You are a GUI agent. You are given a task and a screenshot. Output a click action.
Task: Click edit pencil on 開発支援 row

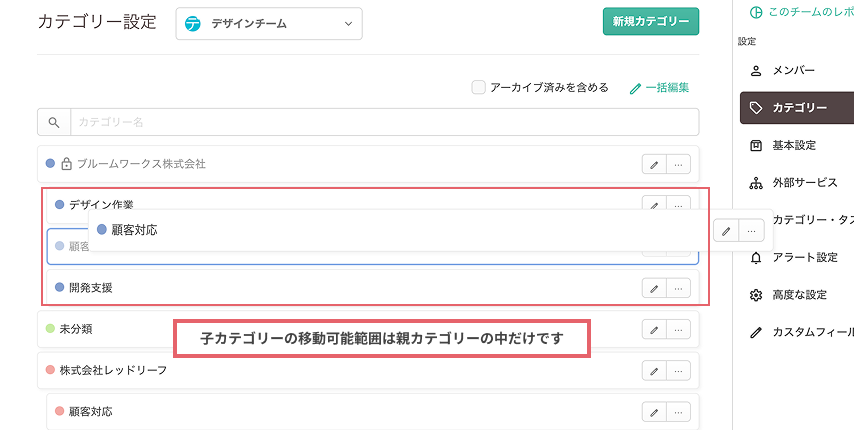pyautogui.click(x=653, y=288)
